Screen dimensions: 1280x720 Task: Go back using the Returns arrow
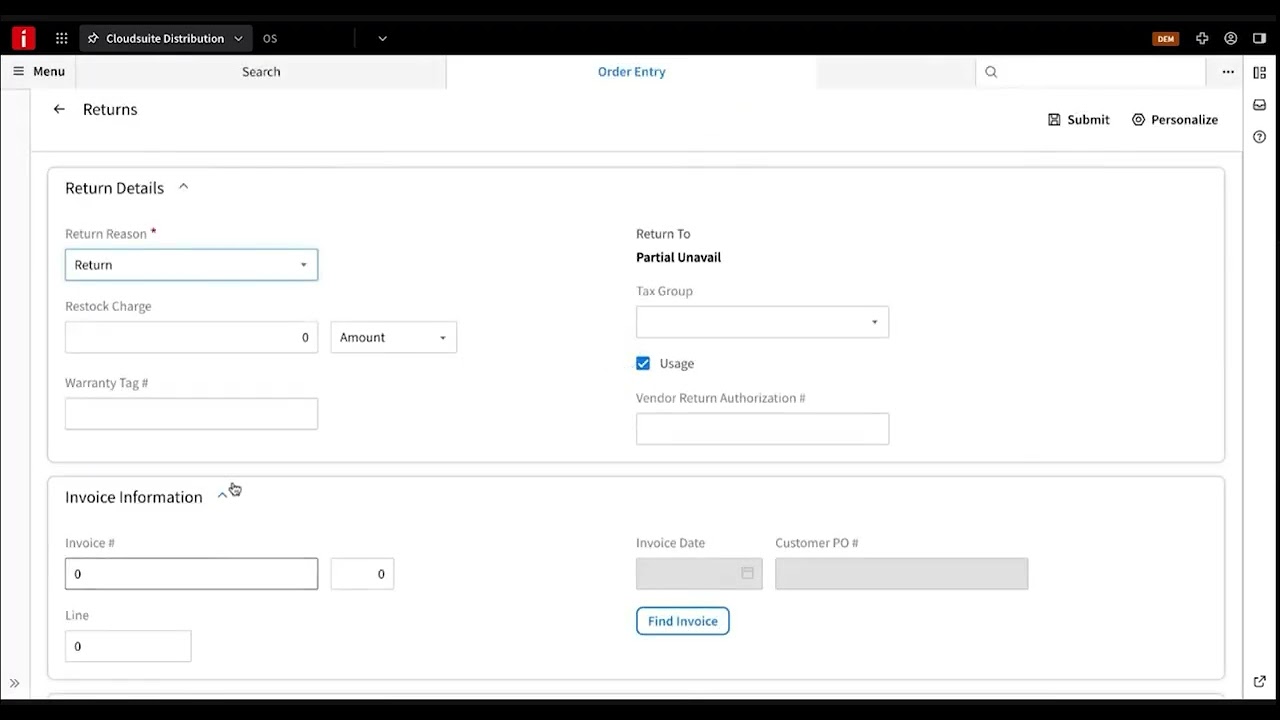tap(59, 109)
